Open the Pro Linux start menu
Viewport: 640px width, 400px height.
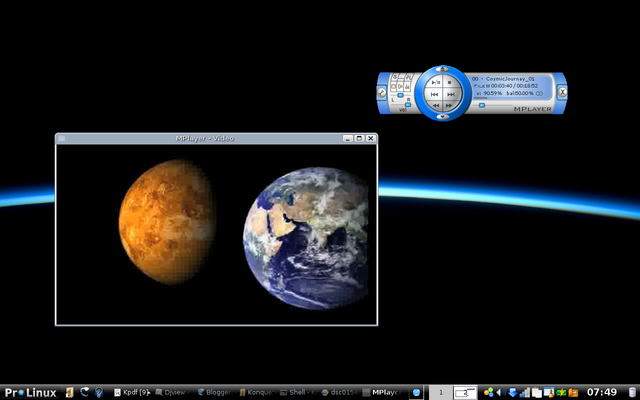click(30, 392)
